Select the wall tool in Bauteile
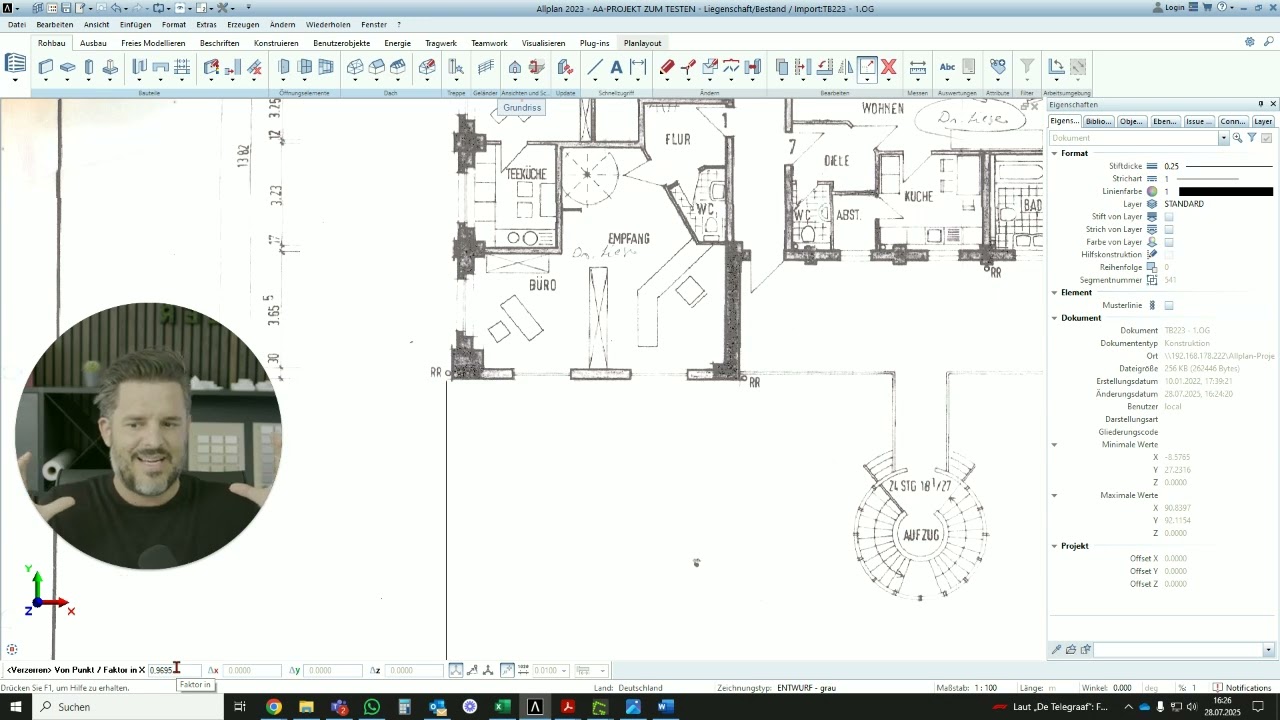Viewport: 1280px width, 720px height. click(46, 67)
